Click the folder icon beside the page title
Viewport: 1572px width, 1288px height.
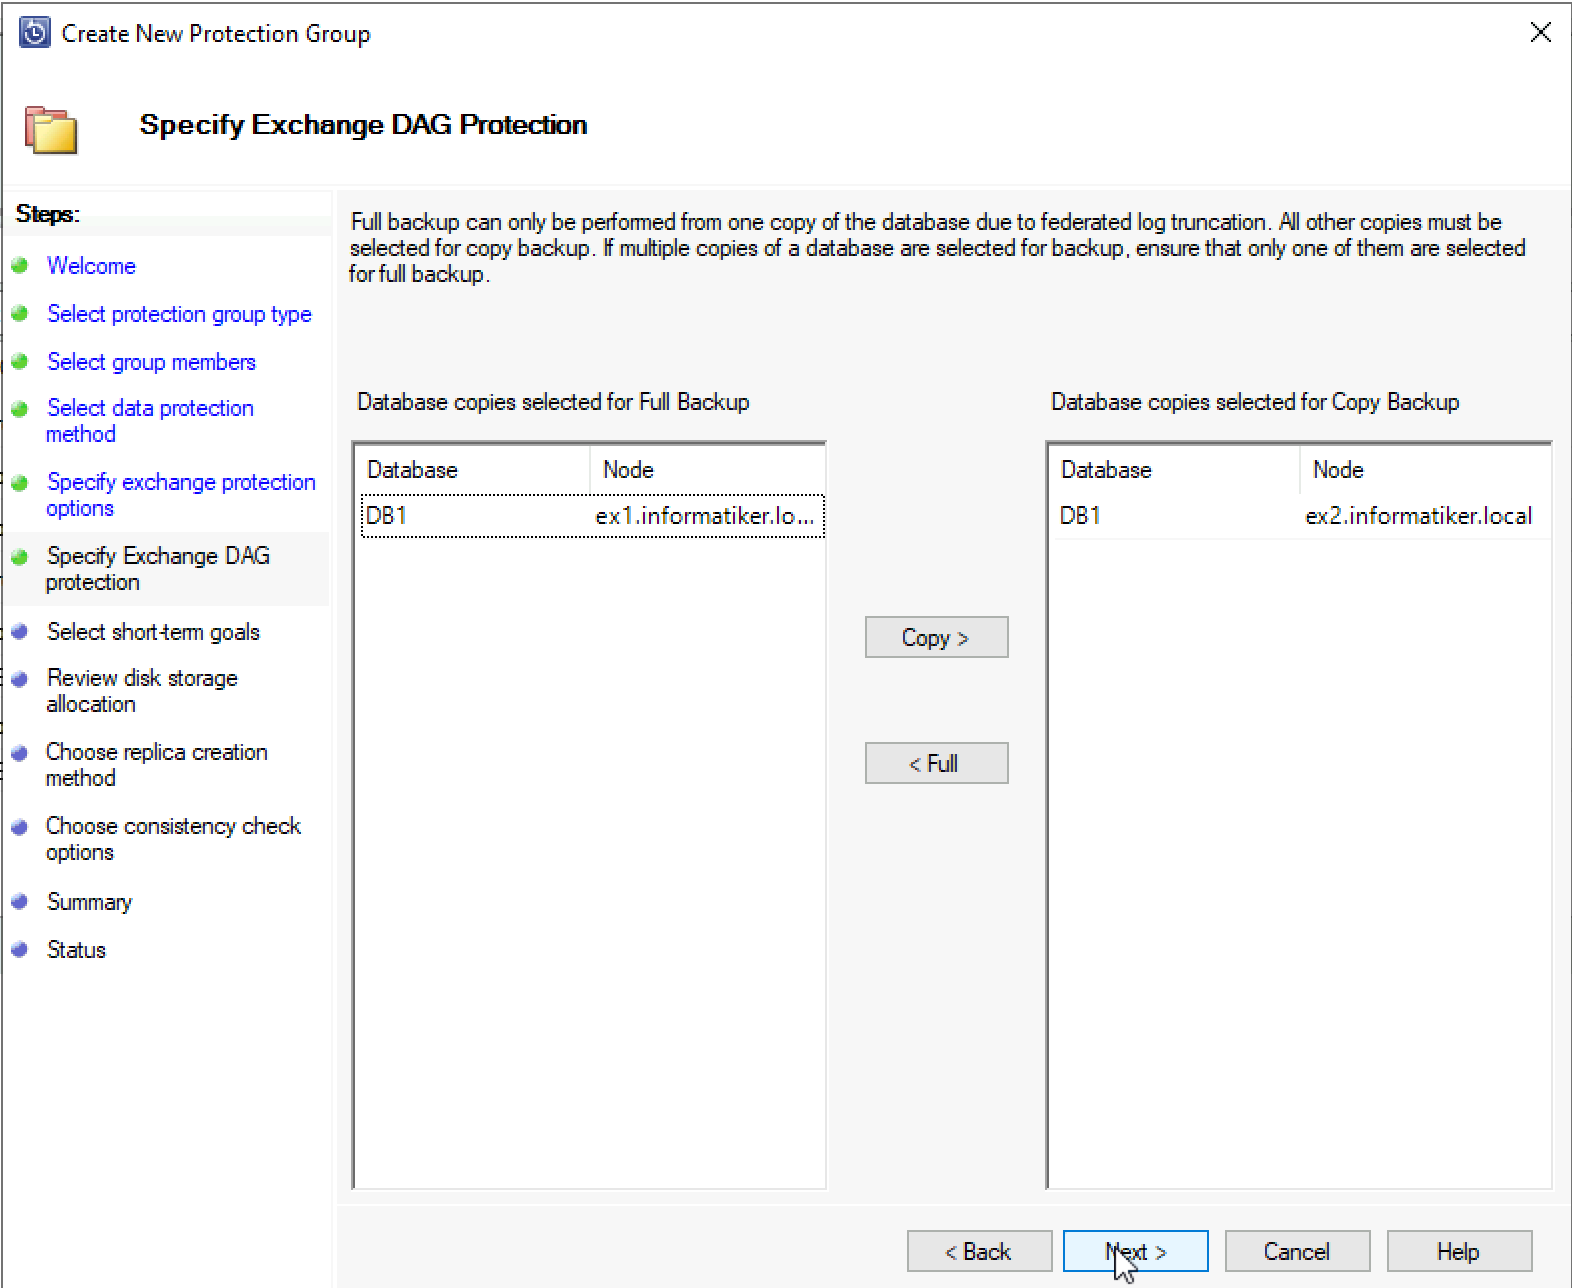[x=51, y=129]
